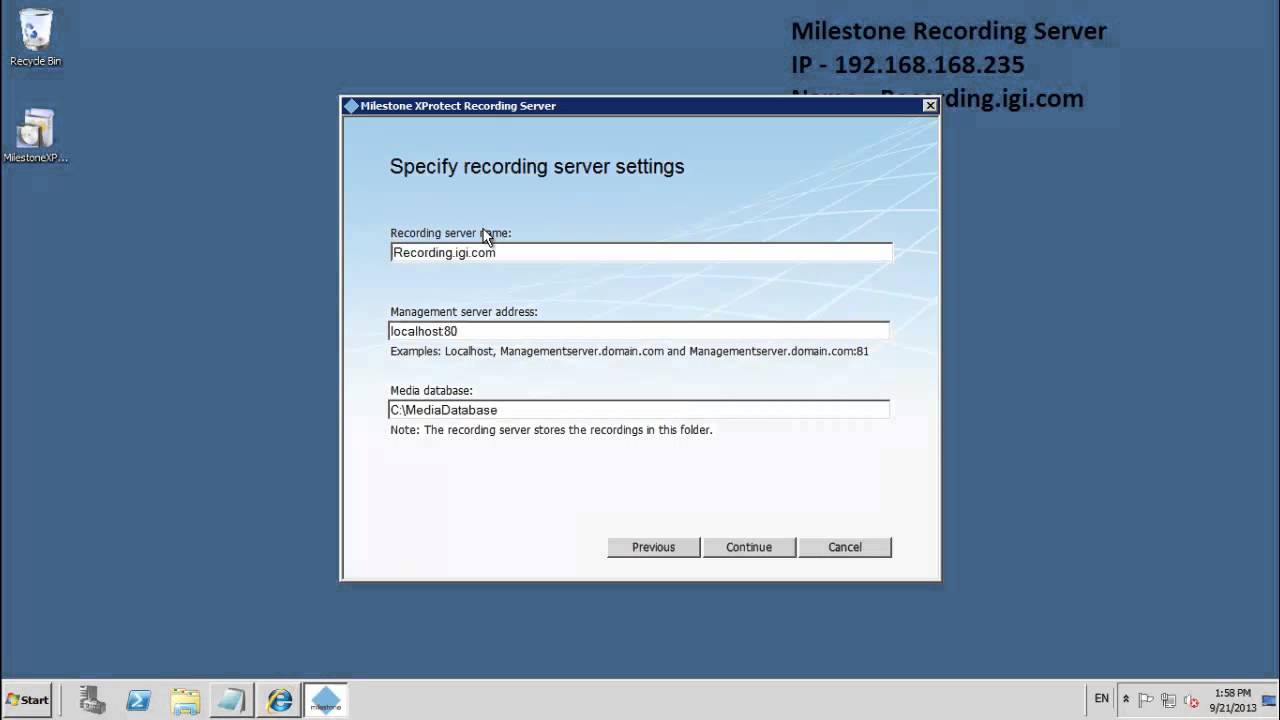Launch Internet Explorer from the taskbar
Image resolution: width=1280 pixels, height=720 pixels.
pos(279,699)
